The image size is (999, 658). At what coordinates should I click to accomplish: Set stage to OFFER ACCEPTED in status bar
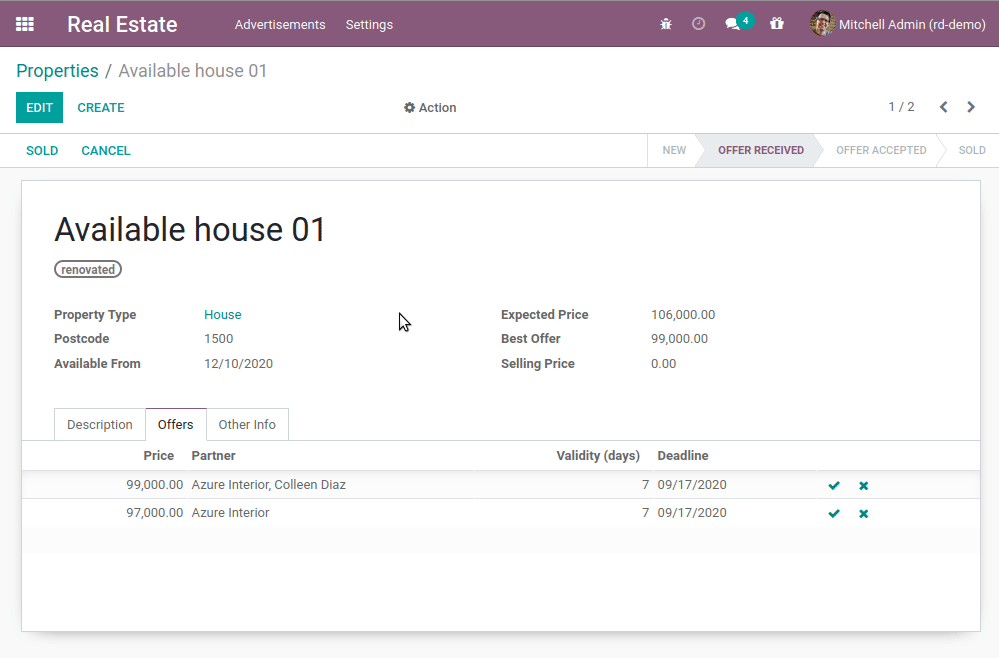click(x=881, y=150)
